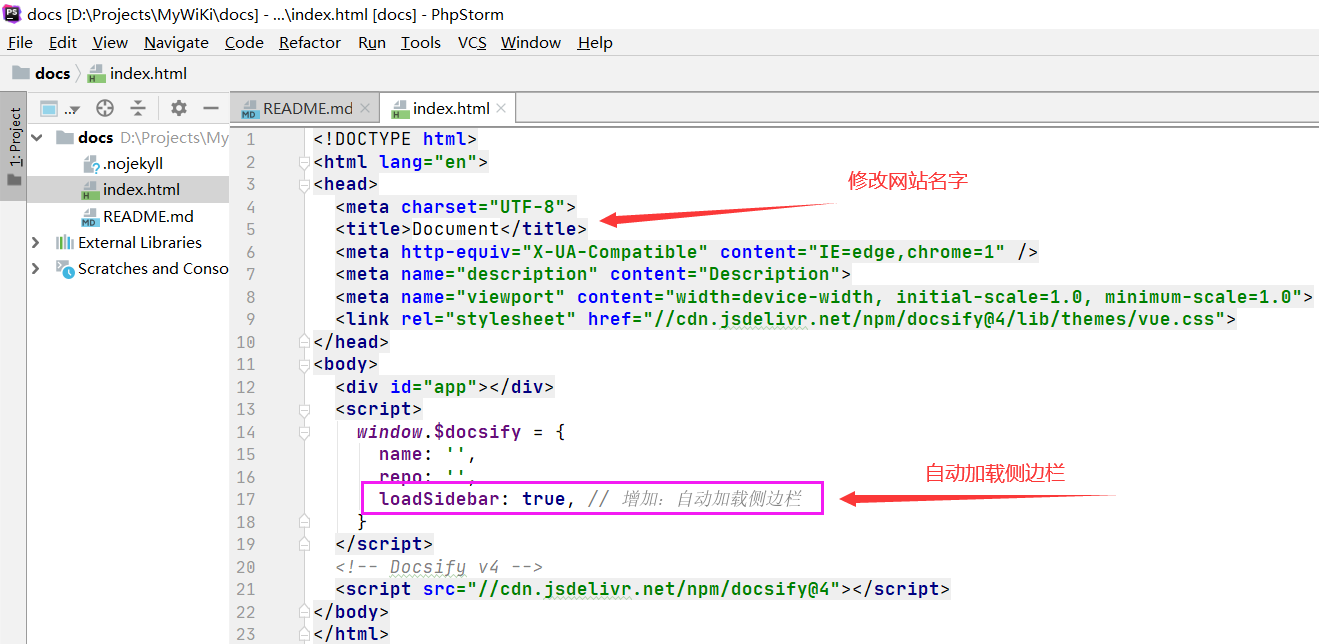1319x644 pixels.
Task: Expand Scratches and Consoles in the tree
Action: pyautogui.click(x=37, y=268)
